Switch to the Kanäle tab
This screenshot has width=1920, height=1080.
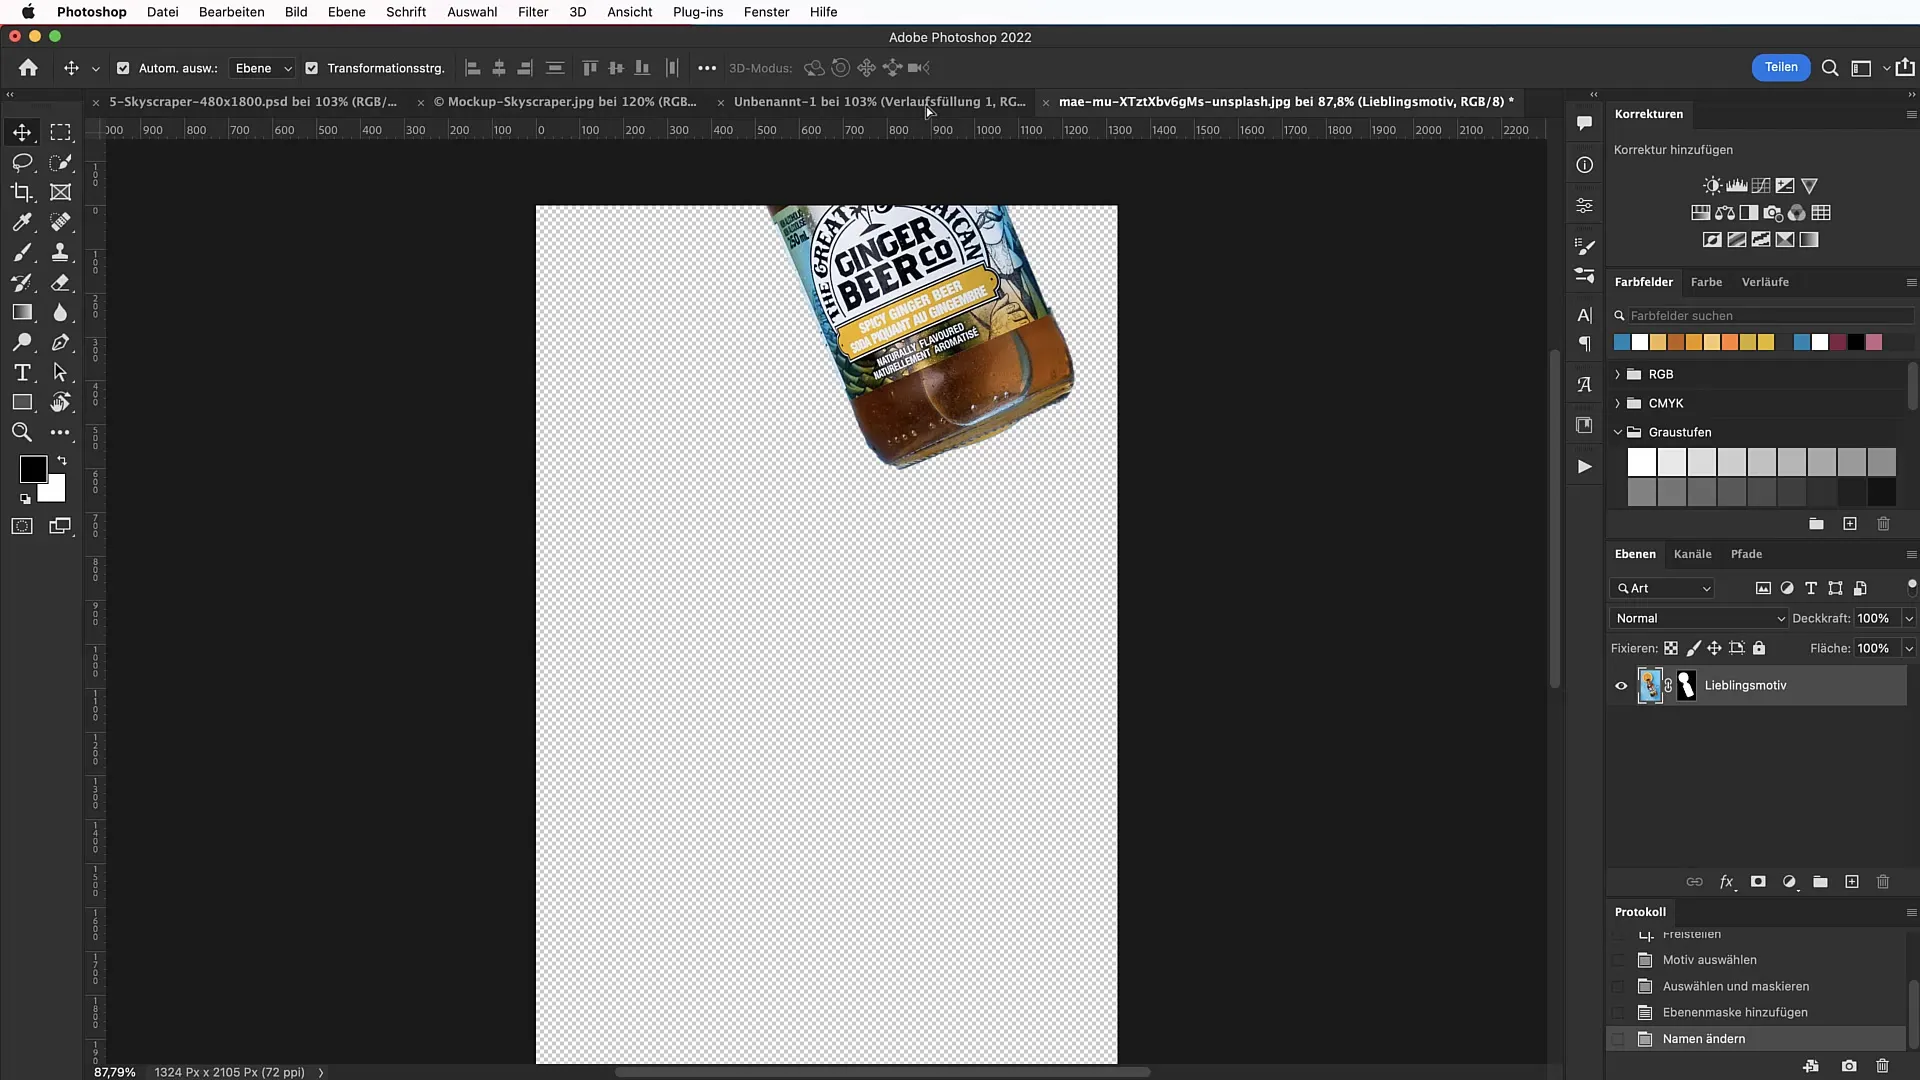tap(1693, 554)
